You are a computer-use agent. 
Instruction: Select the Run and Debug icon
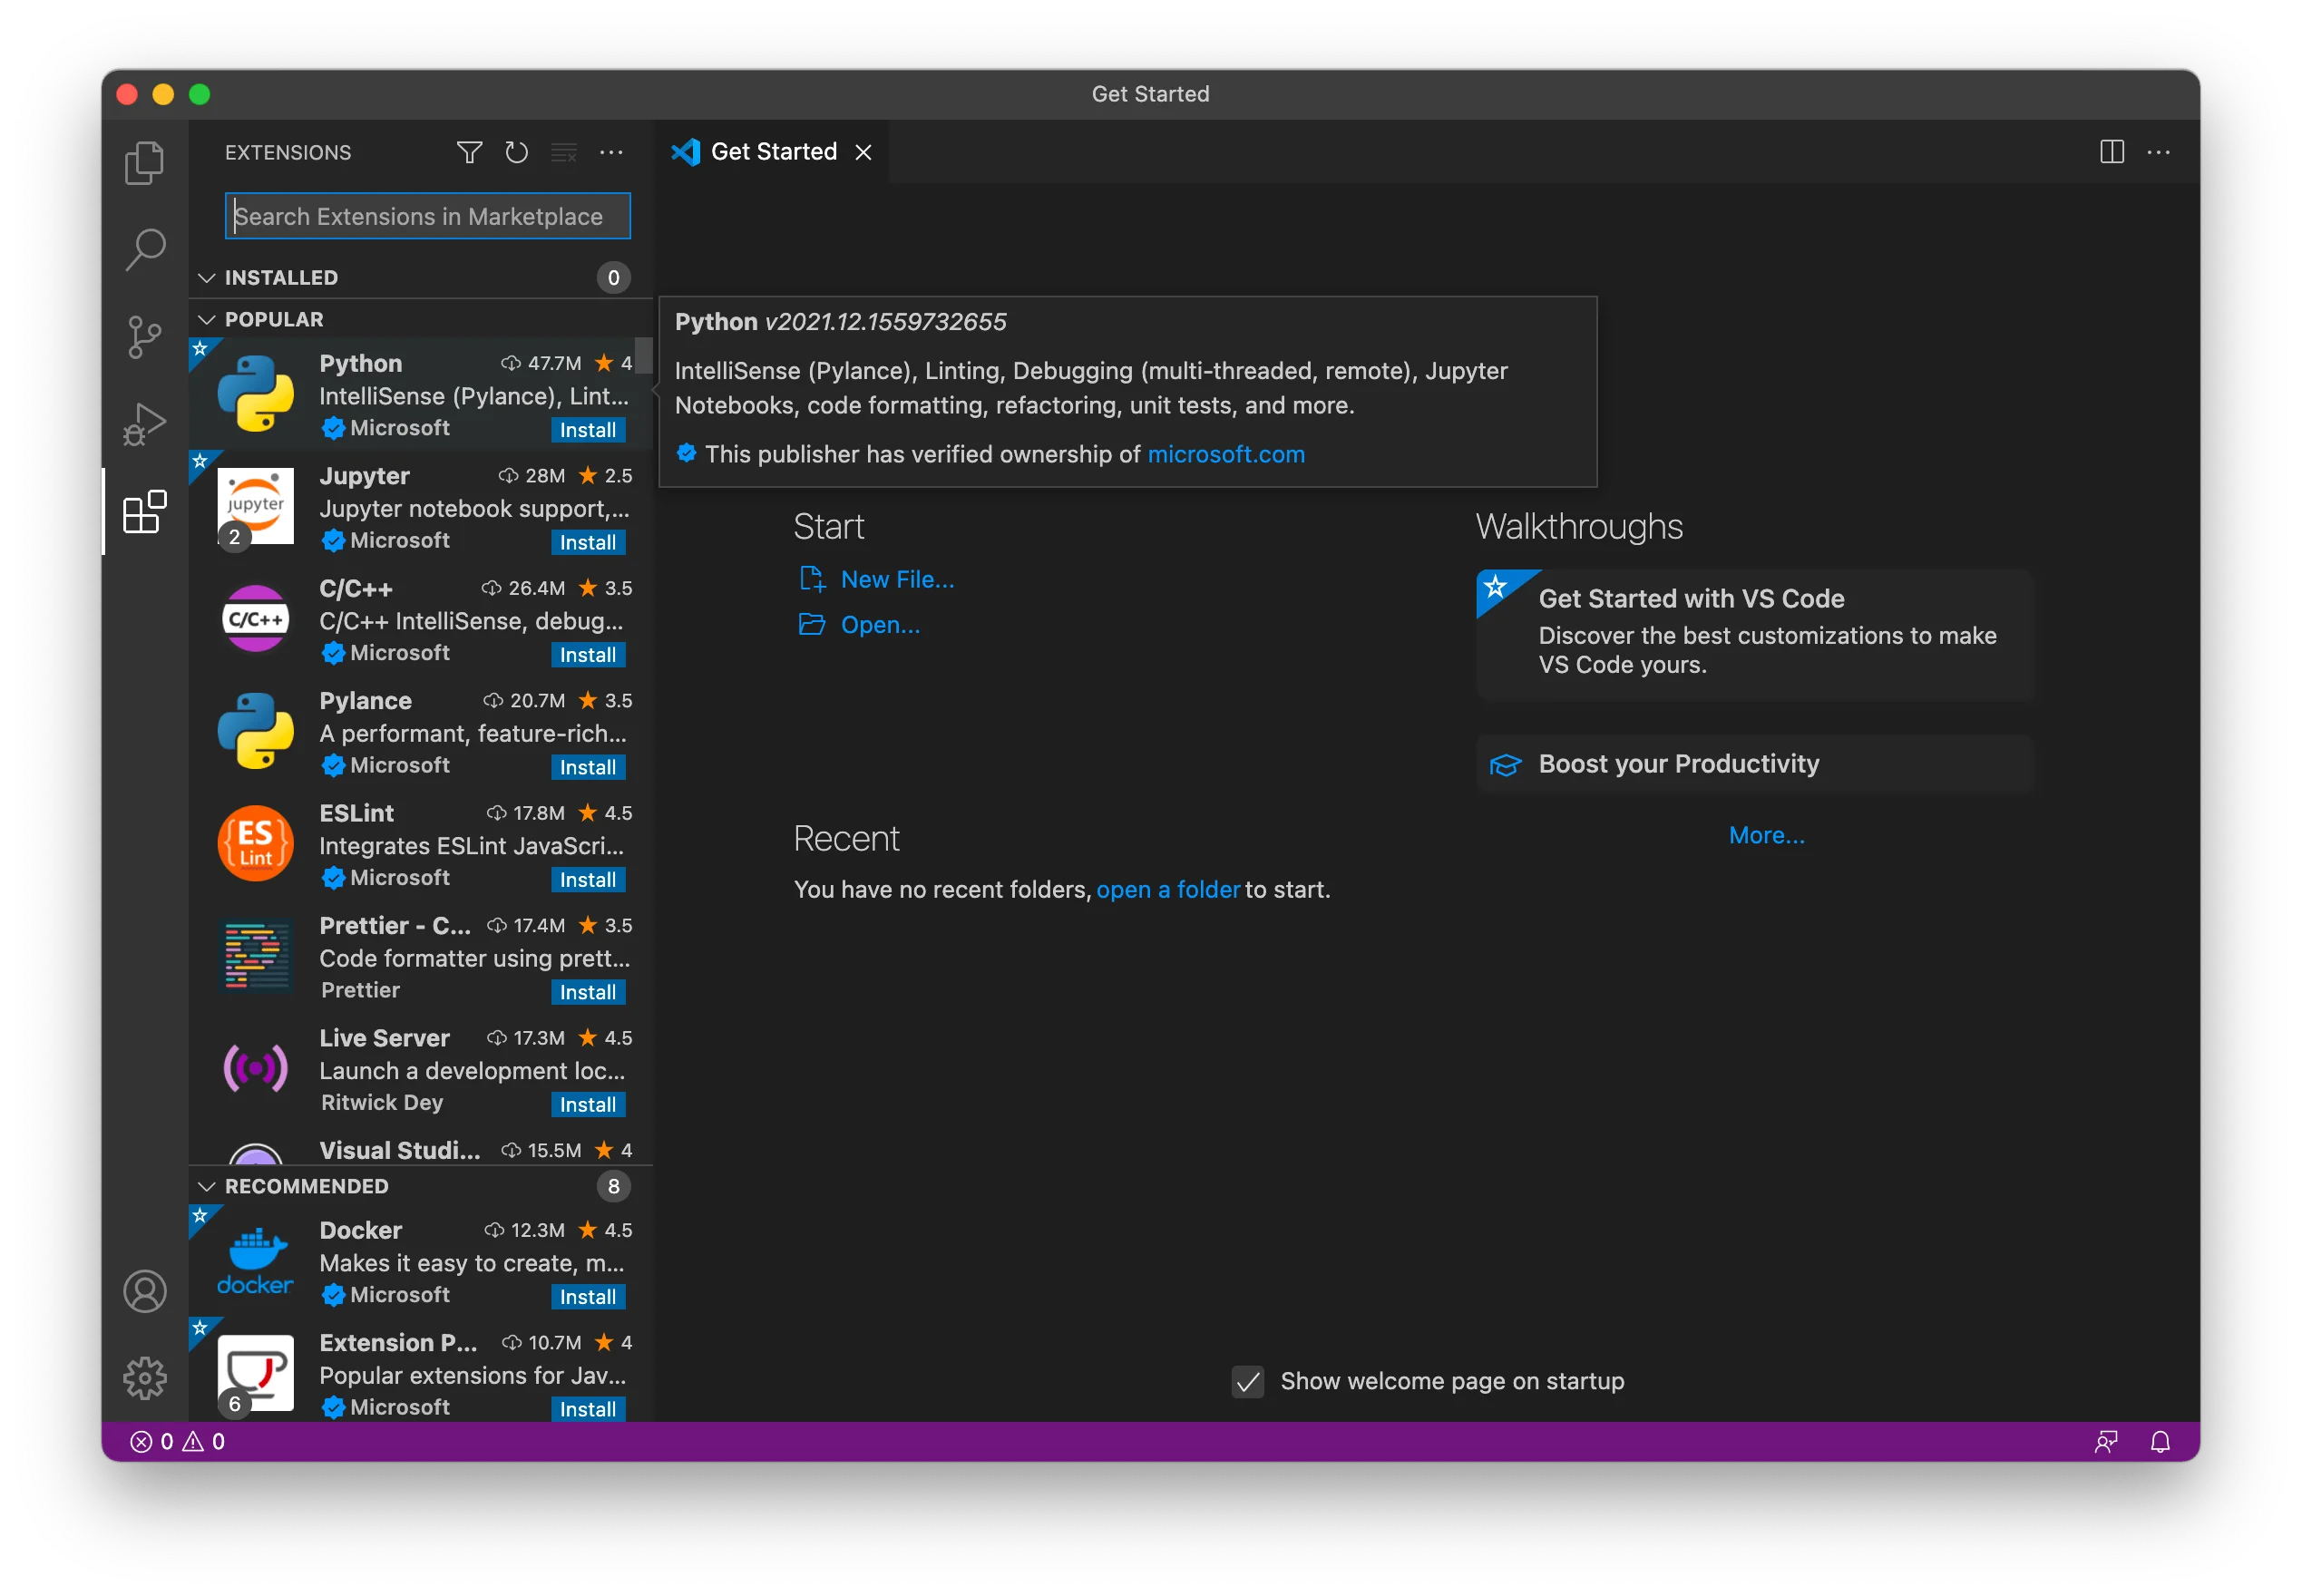click(x=144, y=424)
